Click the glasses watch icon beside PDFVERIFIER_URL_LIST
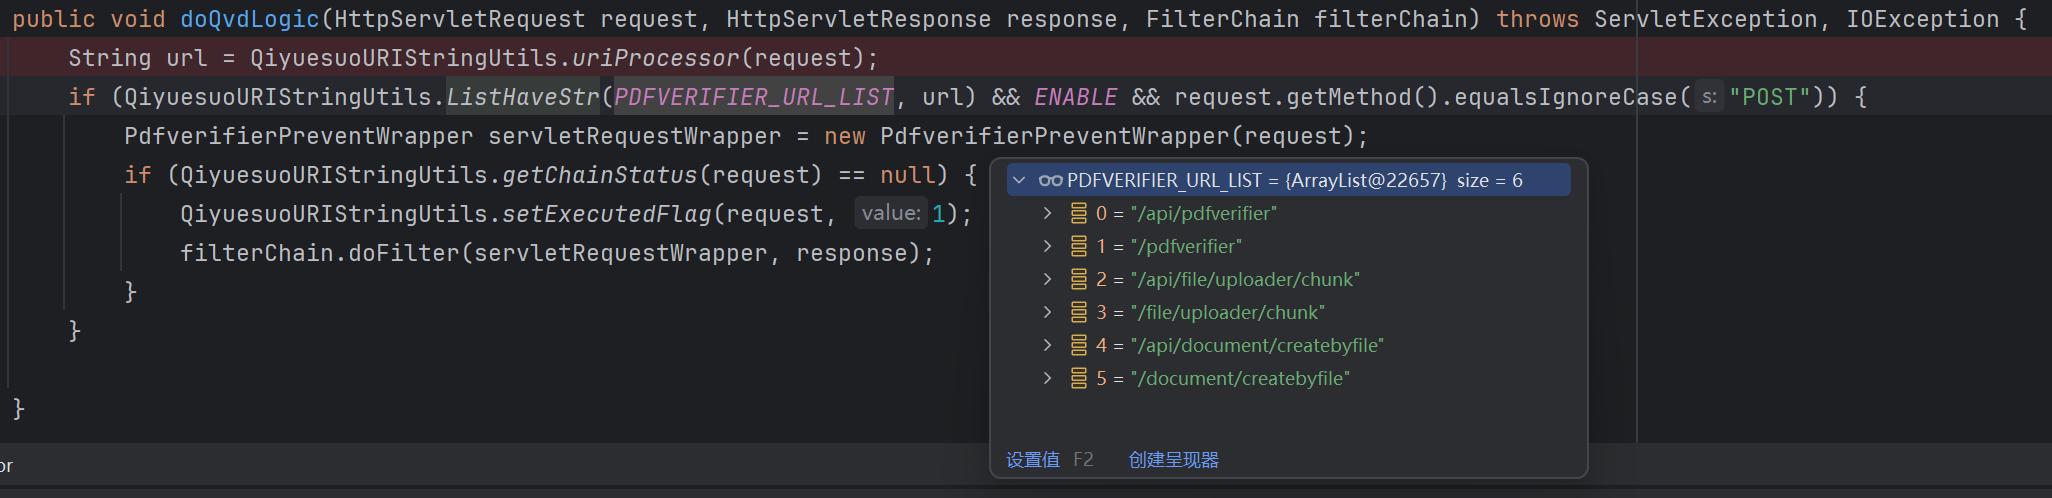The image size is (2052, 498). pyautogui.click(x=1050, y=181)
